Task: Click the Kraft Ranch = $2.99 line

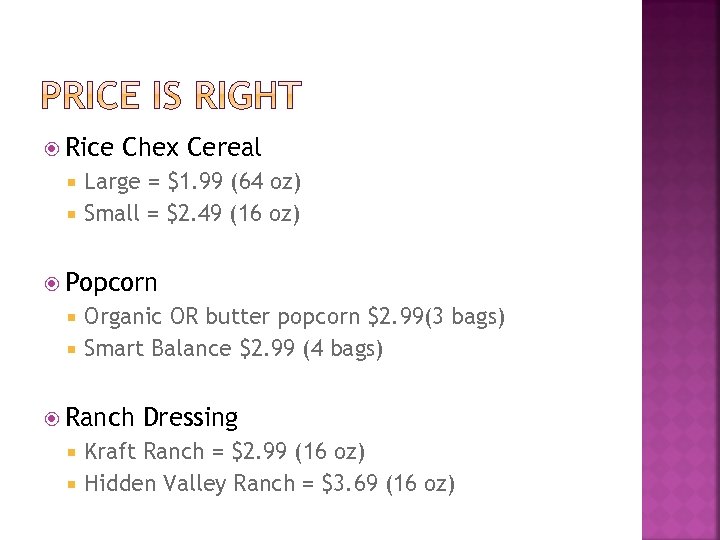Action: point(225,452)
